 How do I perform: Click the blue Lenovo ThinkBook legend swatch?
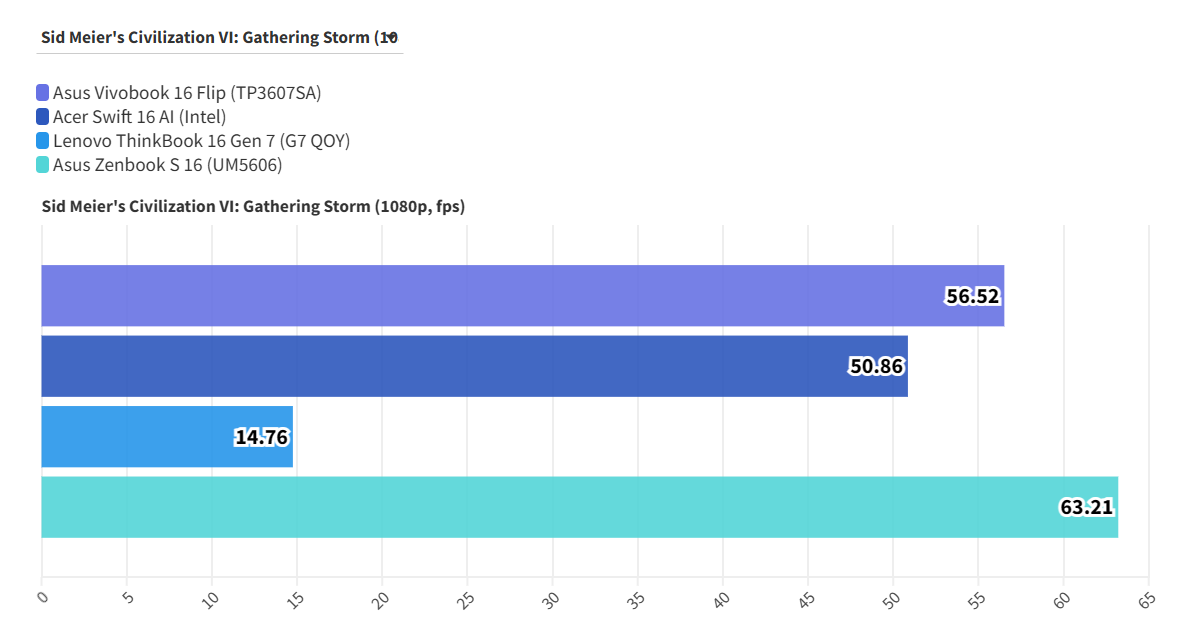coord(43,141)
